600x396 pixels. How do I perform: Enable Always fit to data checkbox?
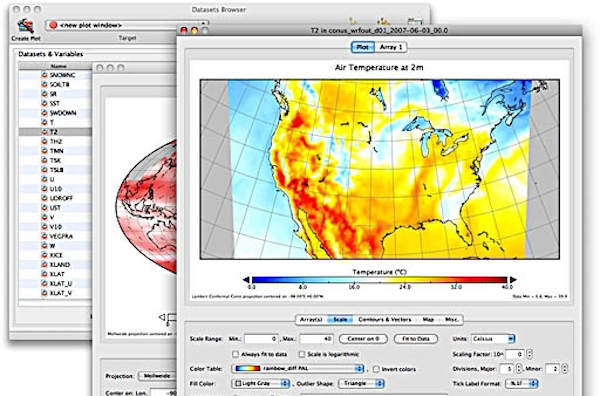(x=236, y=354)
